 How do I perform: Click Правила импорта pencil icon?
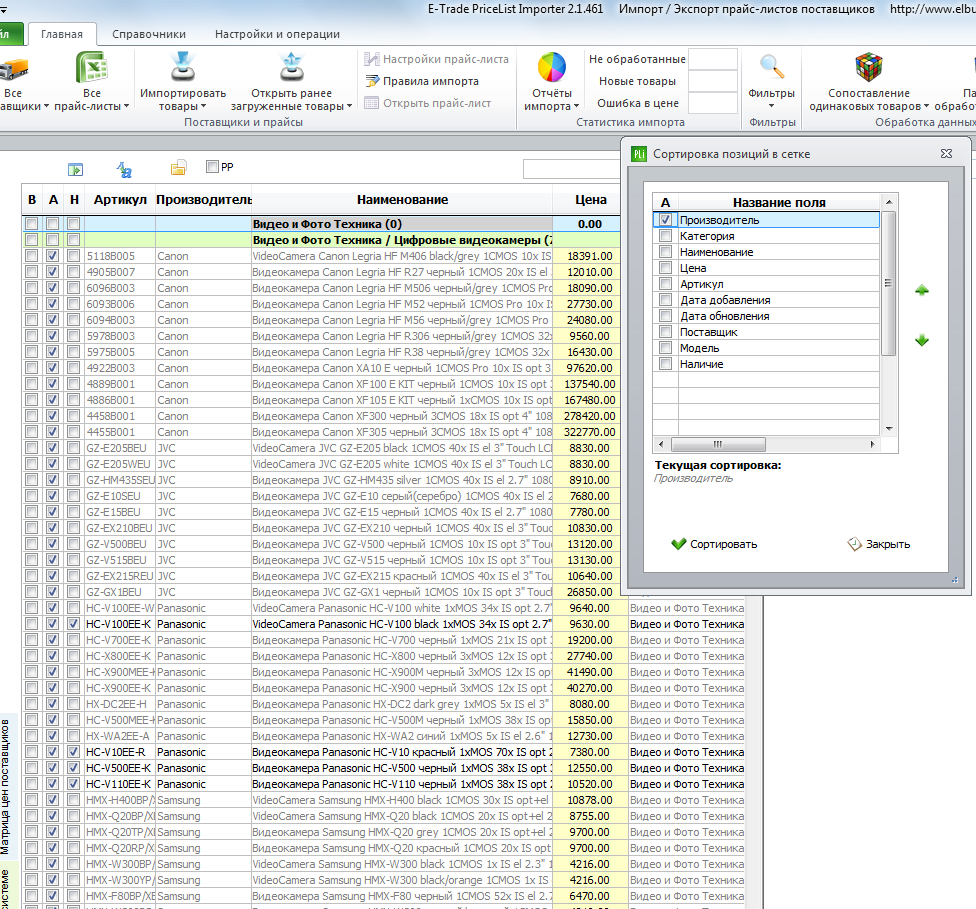pos(372,81)
